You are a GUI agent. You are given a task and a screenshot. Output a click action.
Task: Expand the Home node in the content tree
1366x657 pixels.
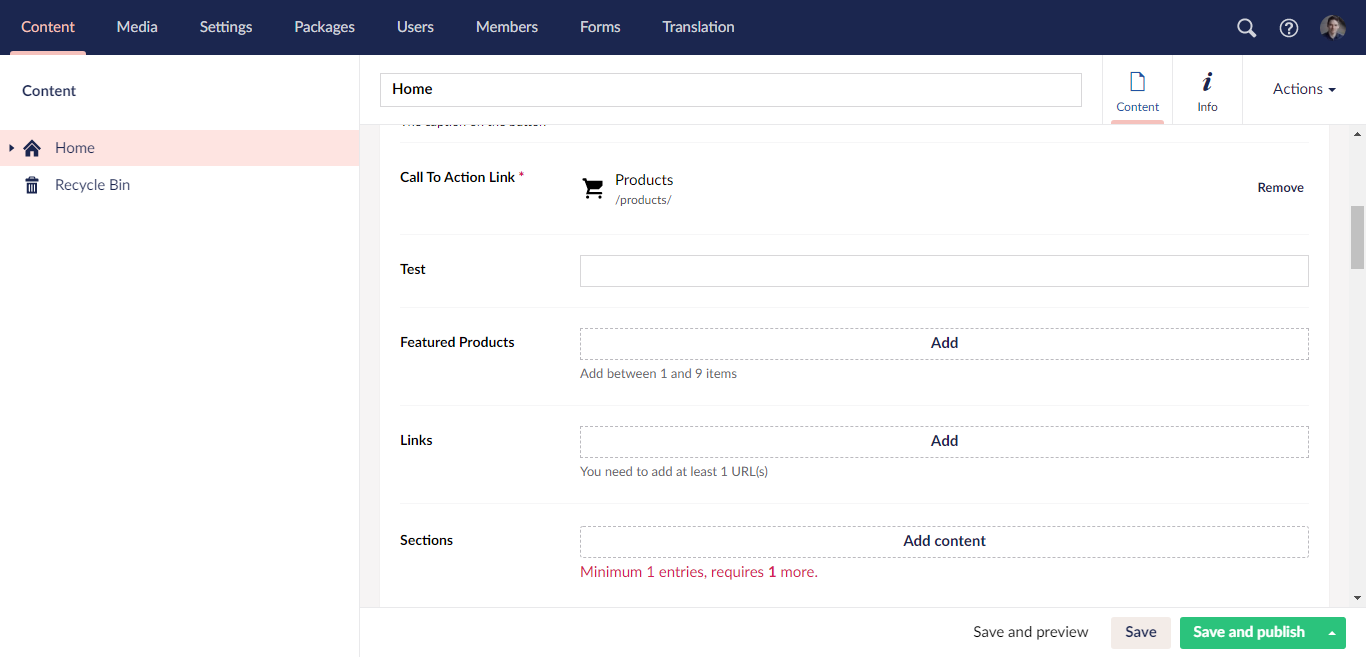[12, 147]
